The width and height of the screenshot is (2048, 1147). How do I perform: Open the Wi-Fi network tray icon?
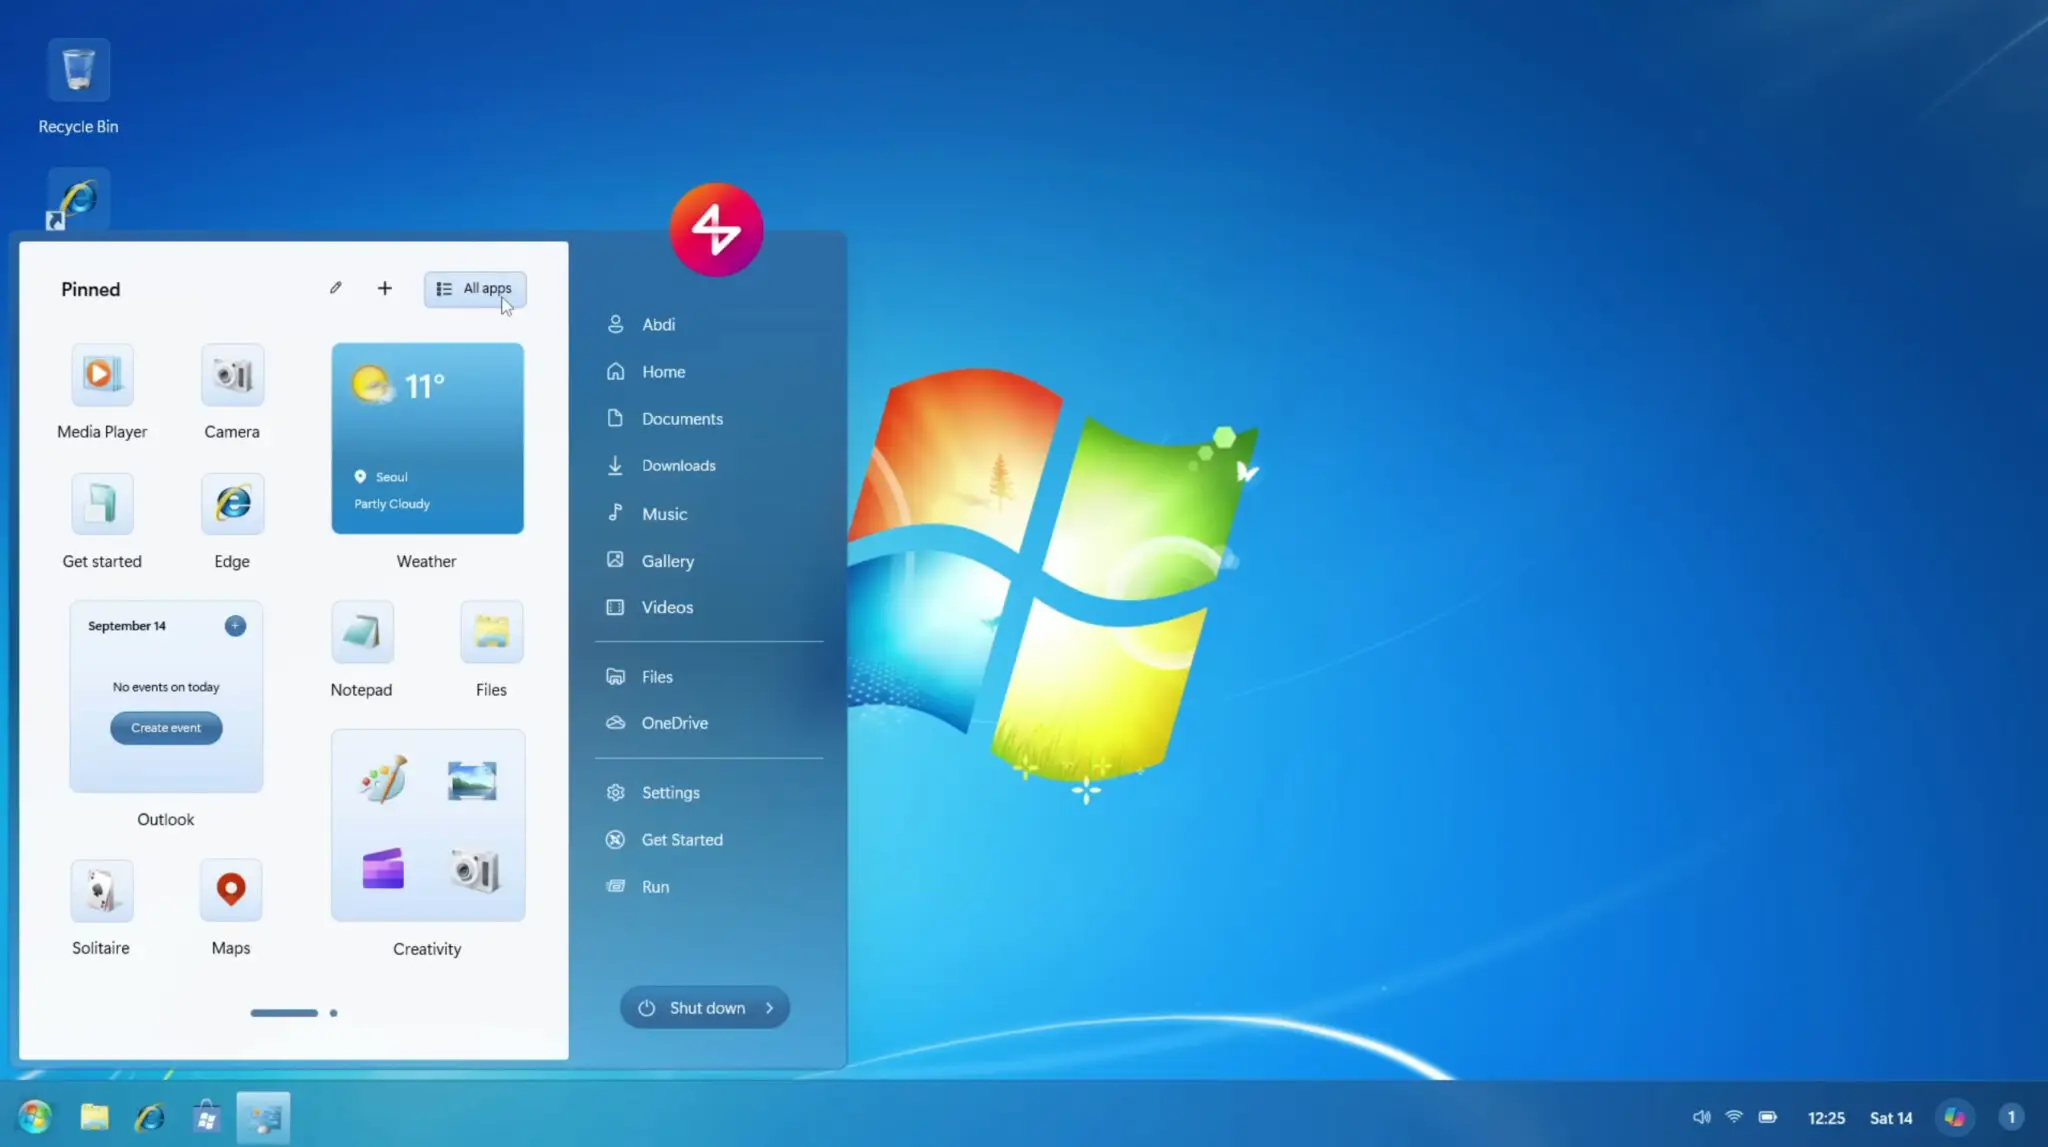(x=1734, y=1117)
